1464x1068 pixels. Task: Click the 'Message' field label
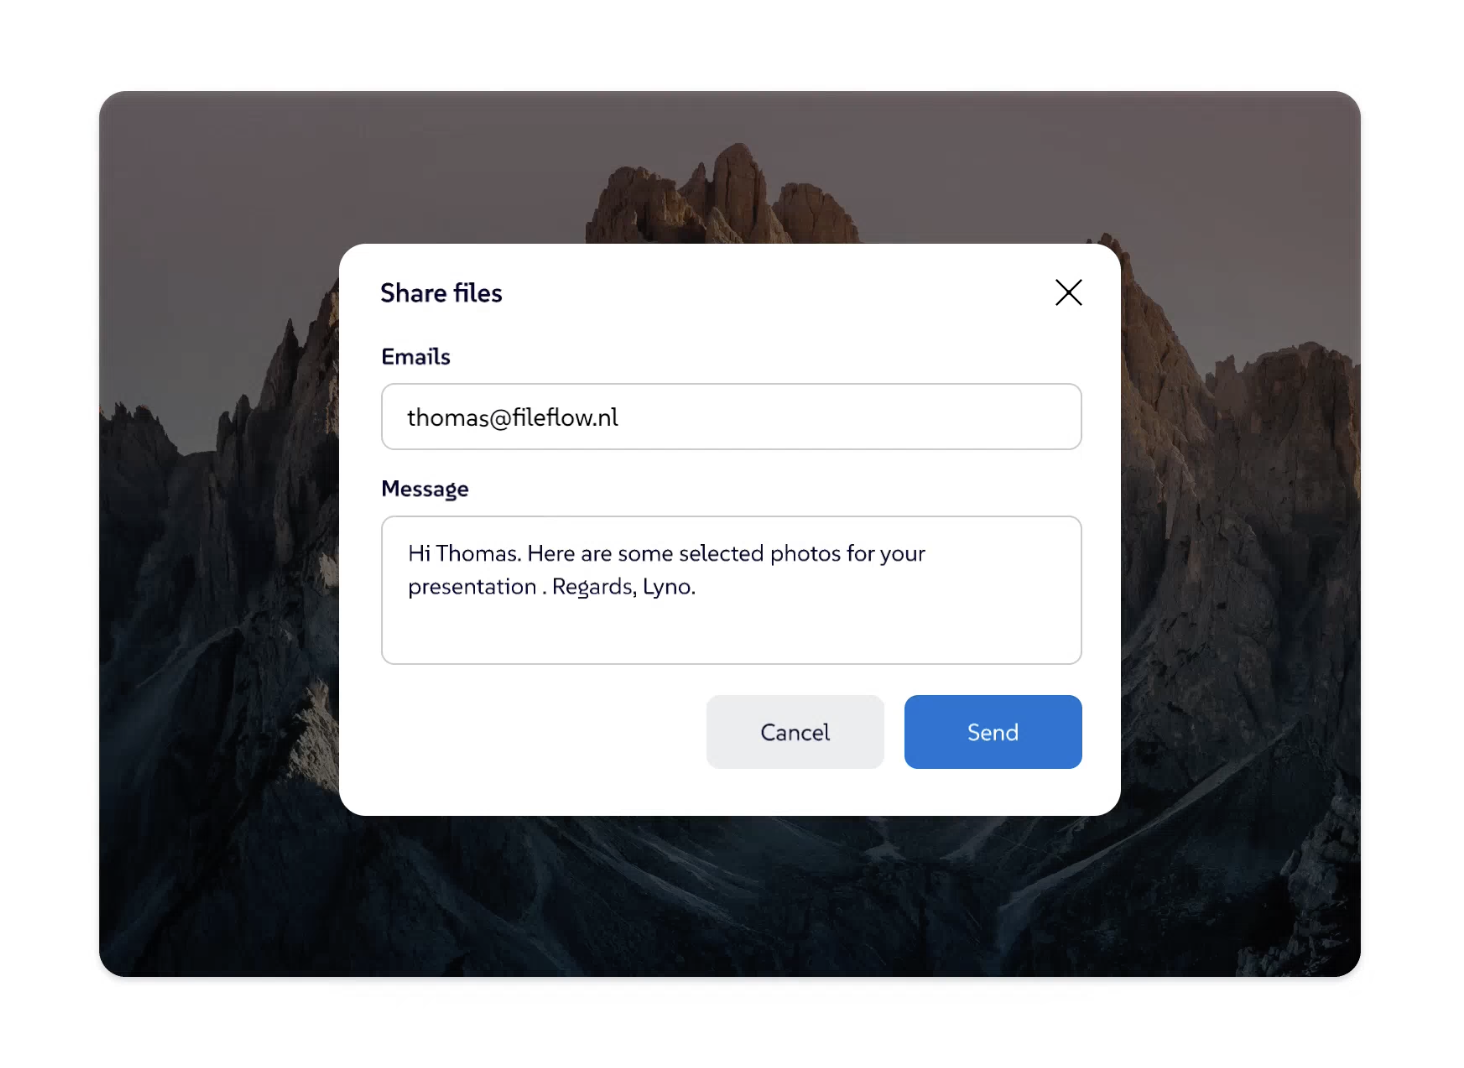click(x=425, y=489)
